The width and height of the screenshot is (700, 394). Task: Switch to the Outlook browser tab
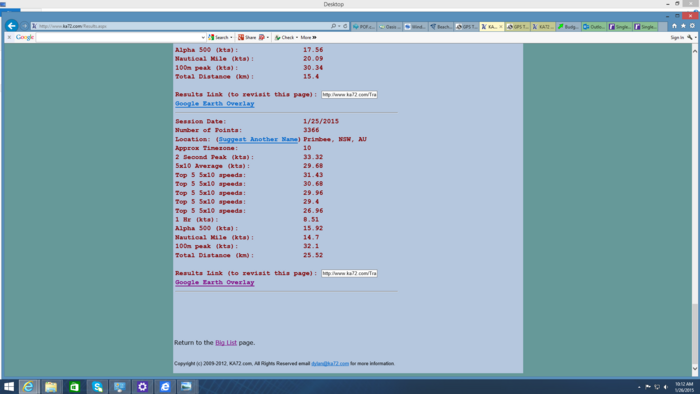point(594,27)
